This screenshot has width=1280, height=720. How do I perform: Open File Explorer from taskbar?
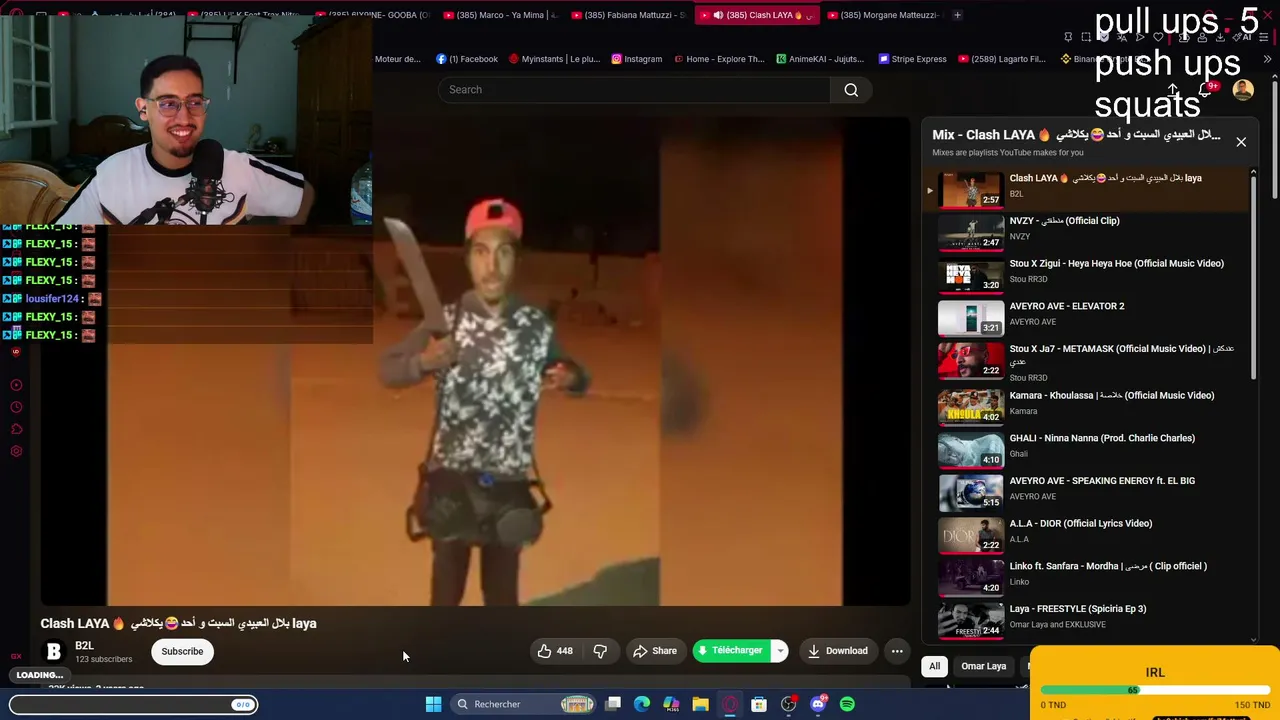point(700,704)
